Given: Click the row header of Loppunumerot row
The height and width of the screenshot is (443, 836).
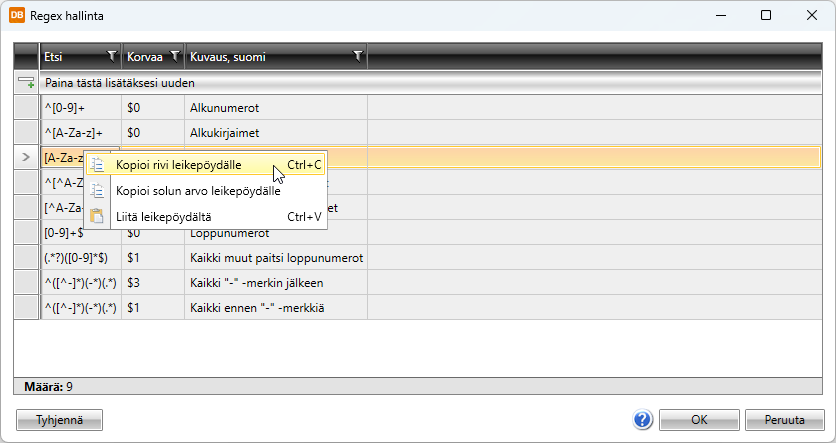Looking at the screenshot, I should [26, 232].
